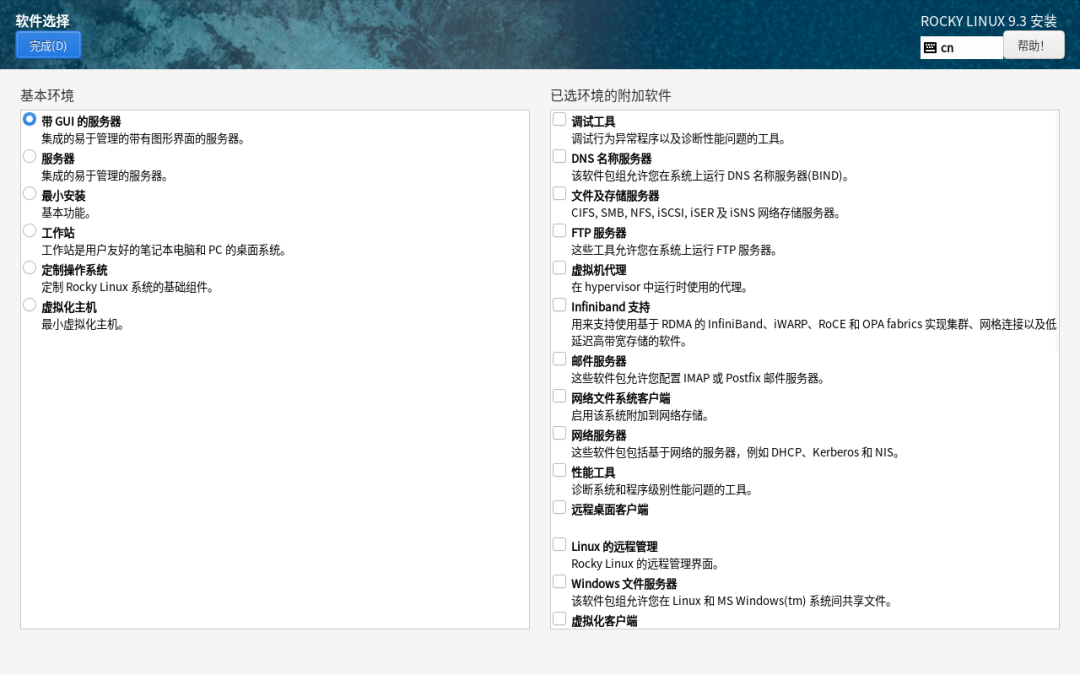Check the 虚拟机代理 add-on

[x=559, y=268]
